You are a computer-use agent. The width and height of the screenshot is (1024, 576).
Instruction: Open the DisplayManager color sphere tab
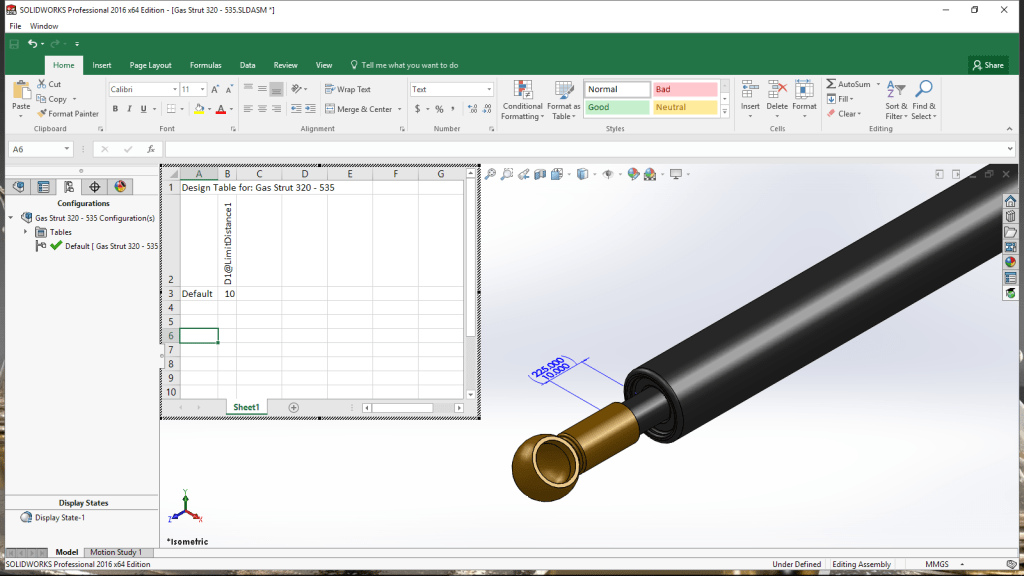pos(120,186)
